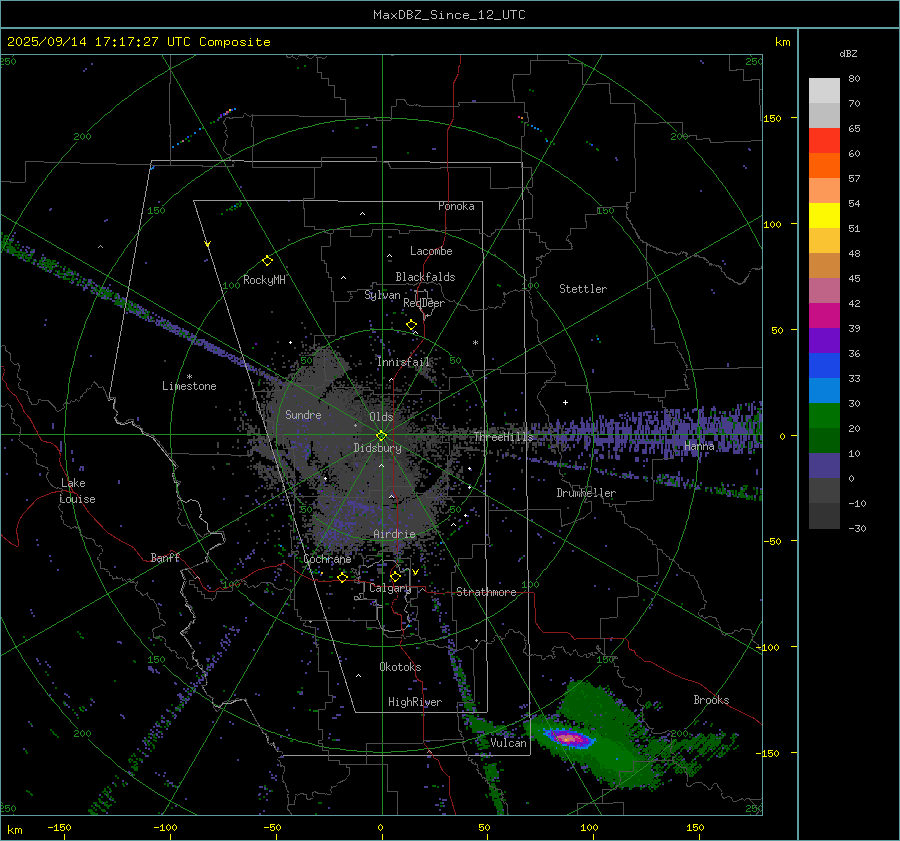The height and width of the screenshot is (841, 900).
Task: Click the white plus marker west of Stettler county
Action: point(565,402)
